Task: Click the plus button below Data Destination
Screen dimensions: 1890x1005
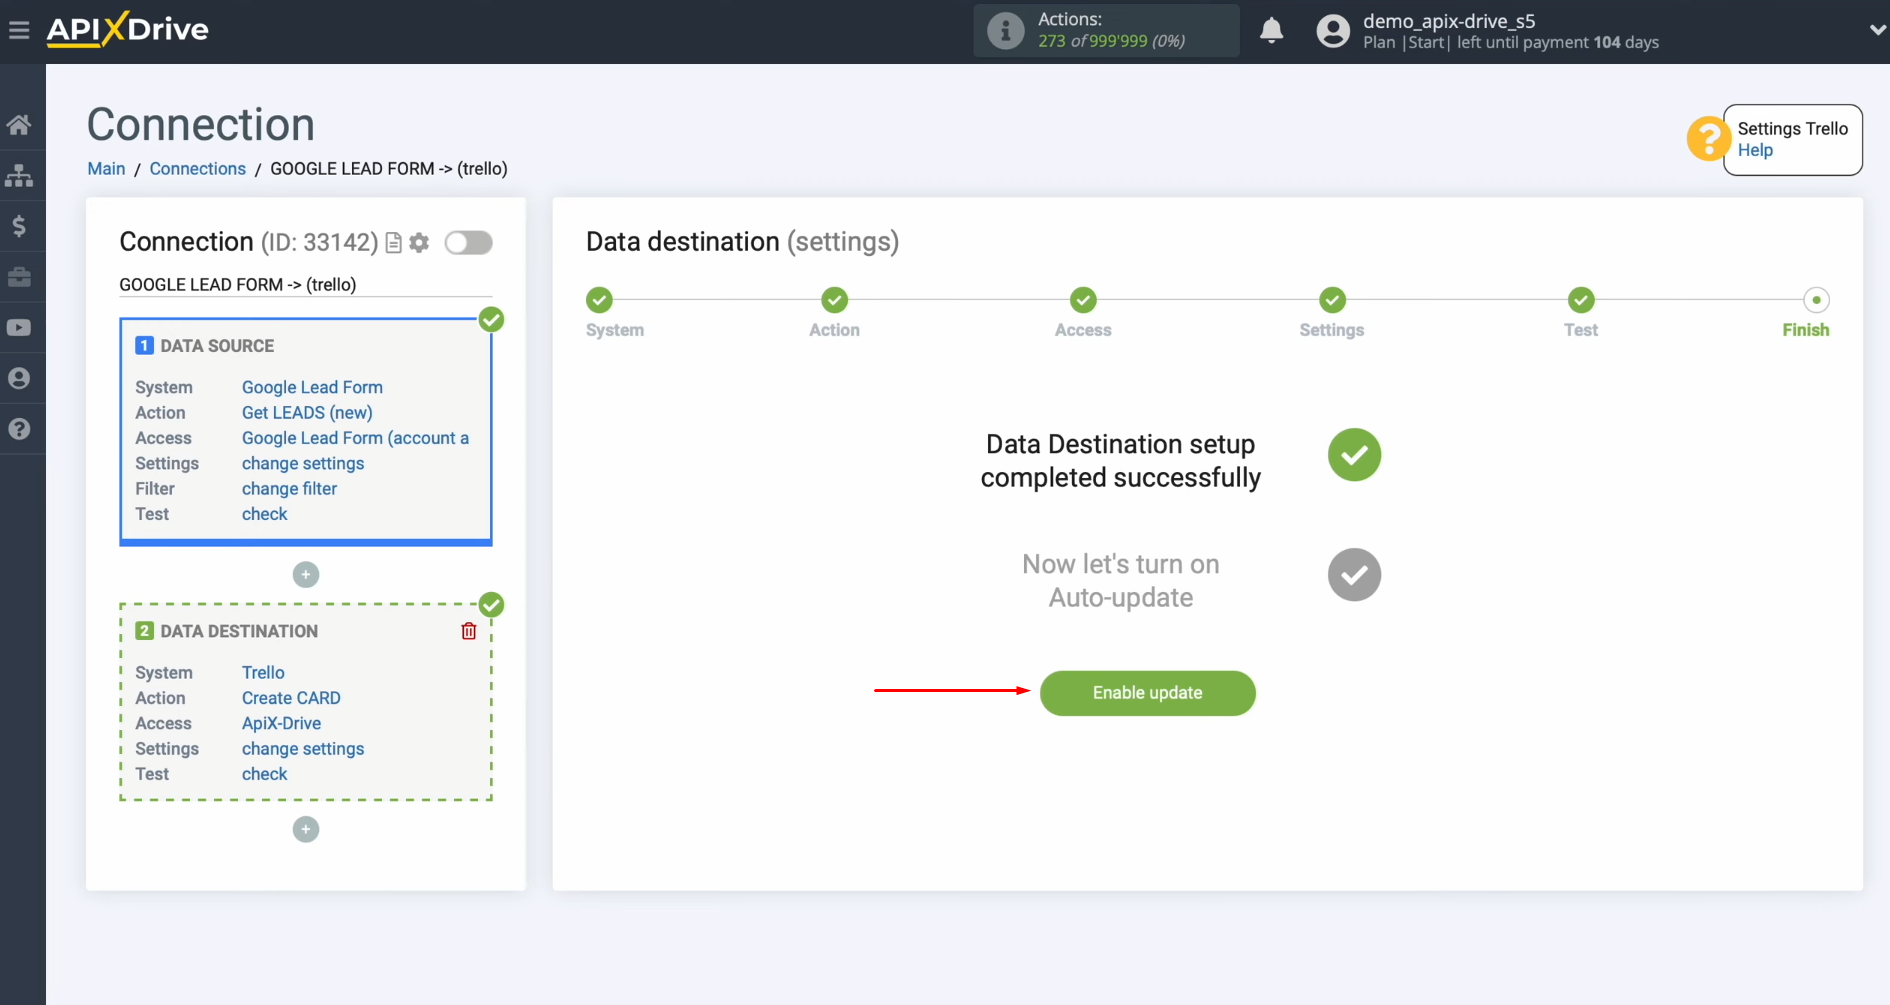Action: pos(306,829)
